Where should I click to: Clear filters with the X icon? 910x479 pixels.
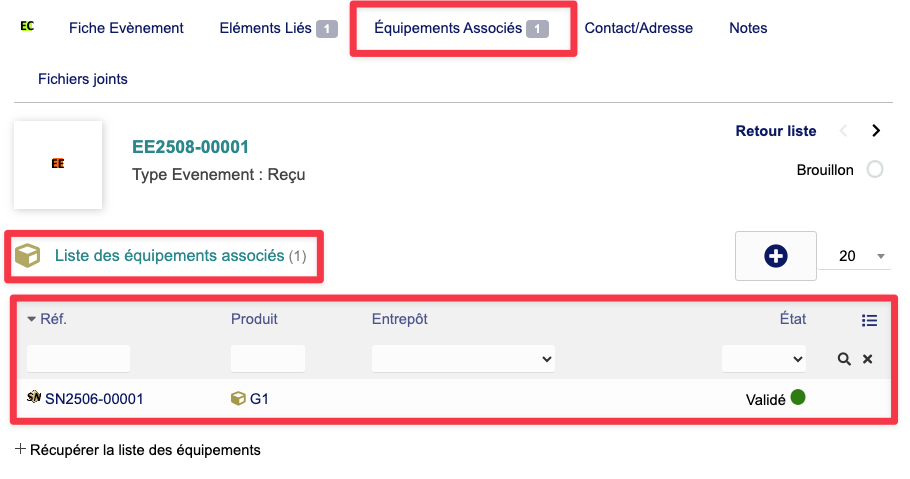[x=868, y=359]
